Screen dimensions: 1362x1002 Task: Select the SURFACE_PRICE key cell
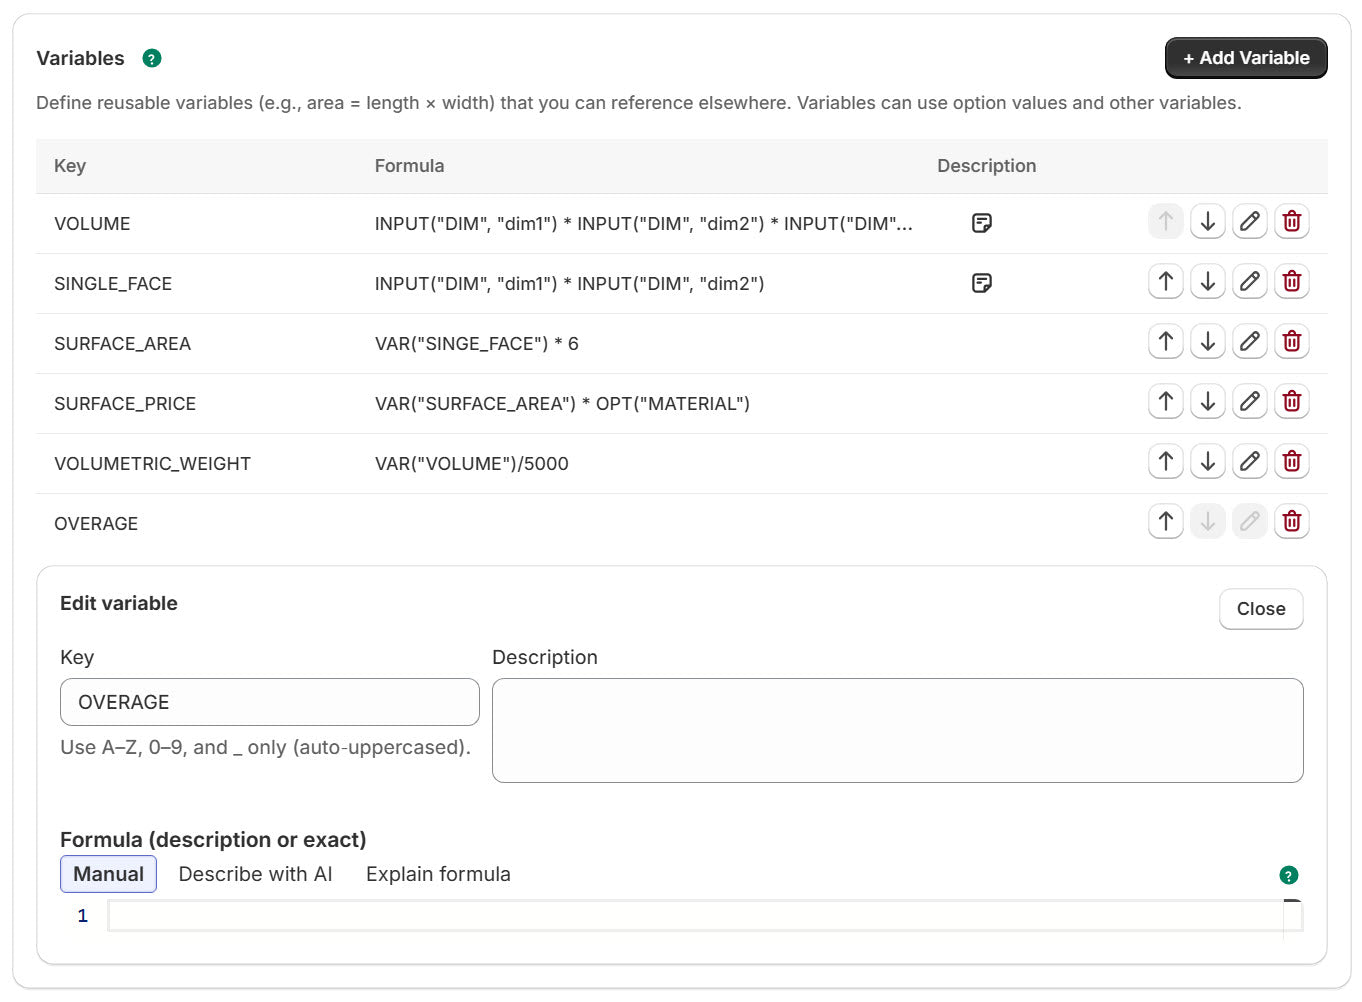(x=125, y=404)
